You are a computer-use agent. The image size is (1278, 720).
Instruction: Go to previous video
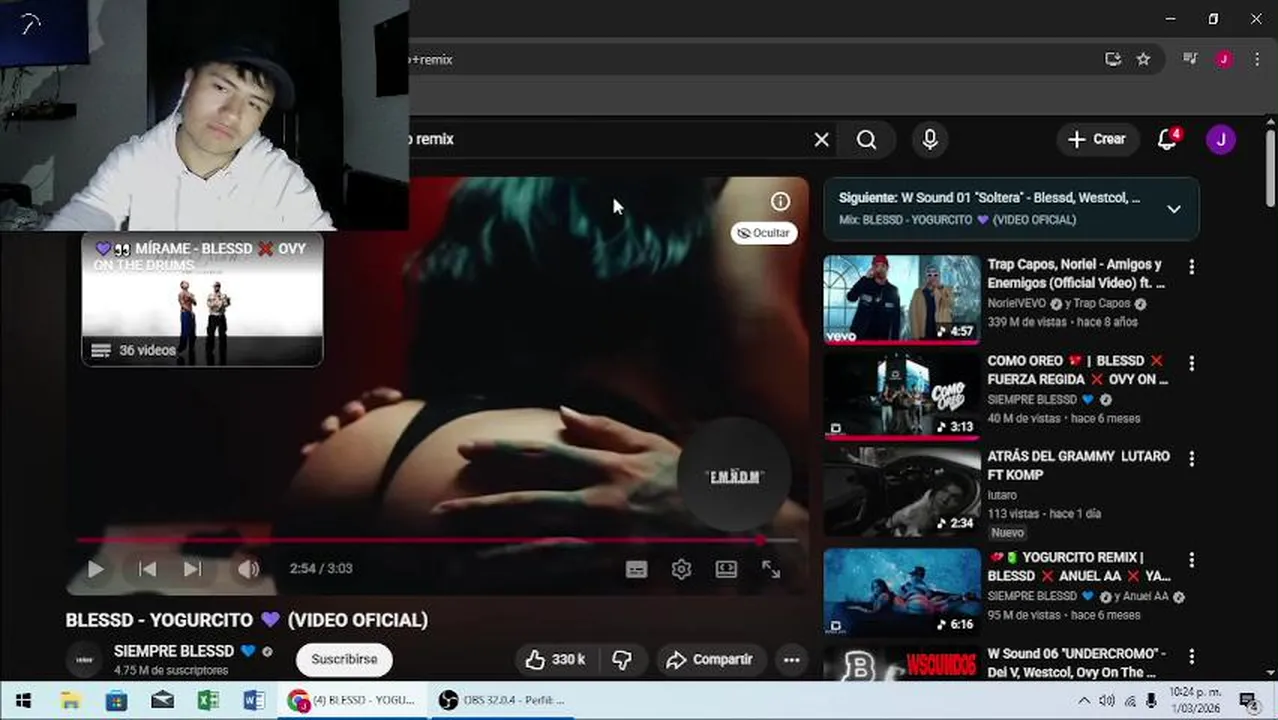(x=147, y=569)
